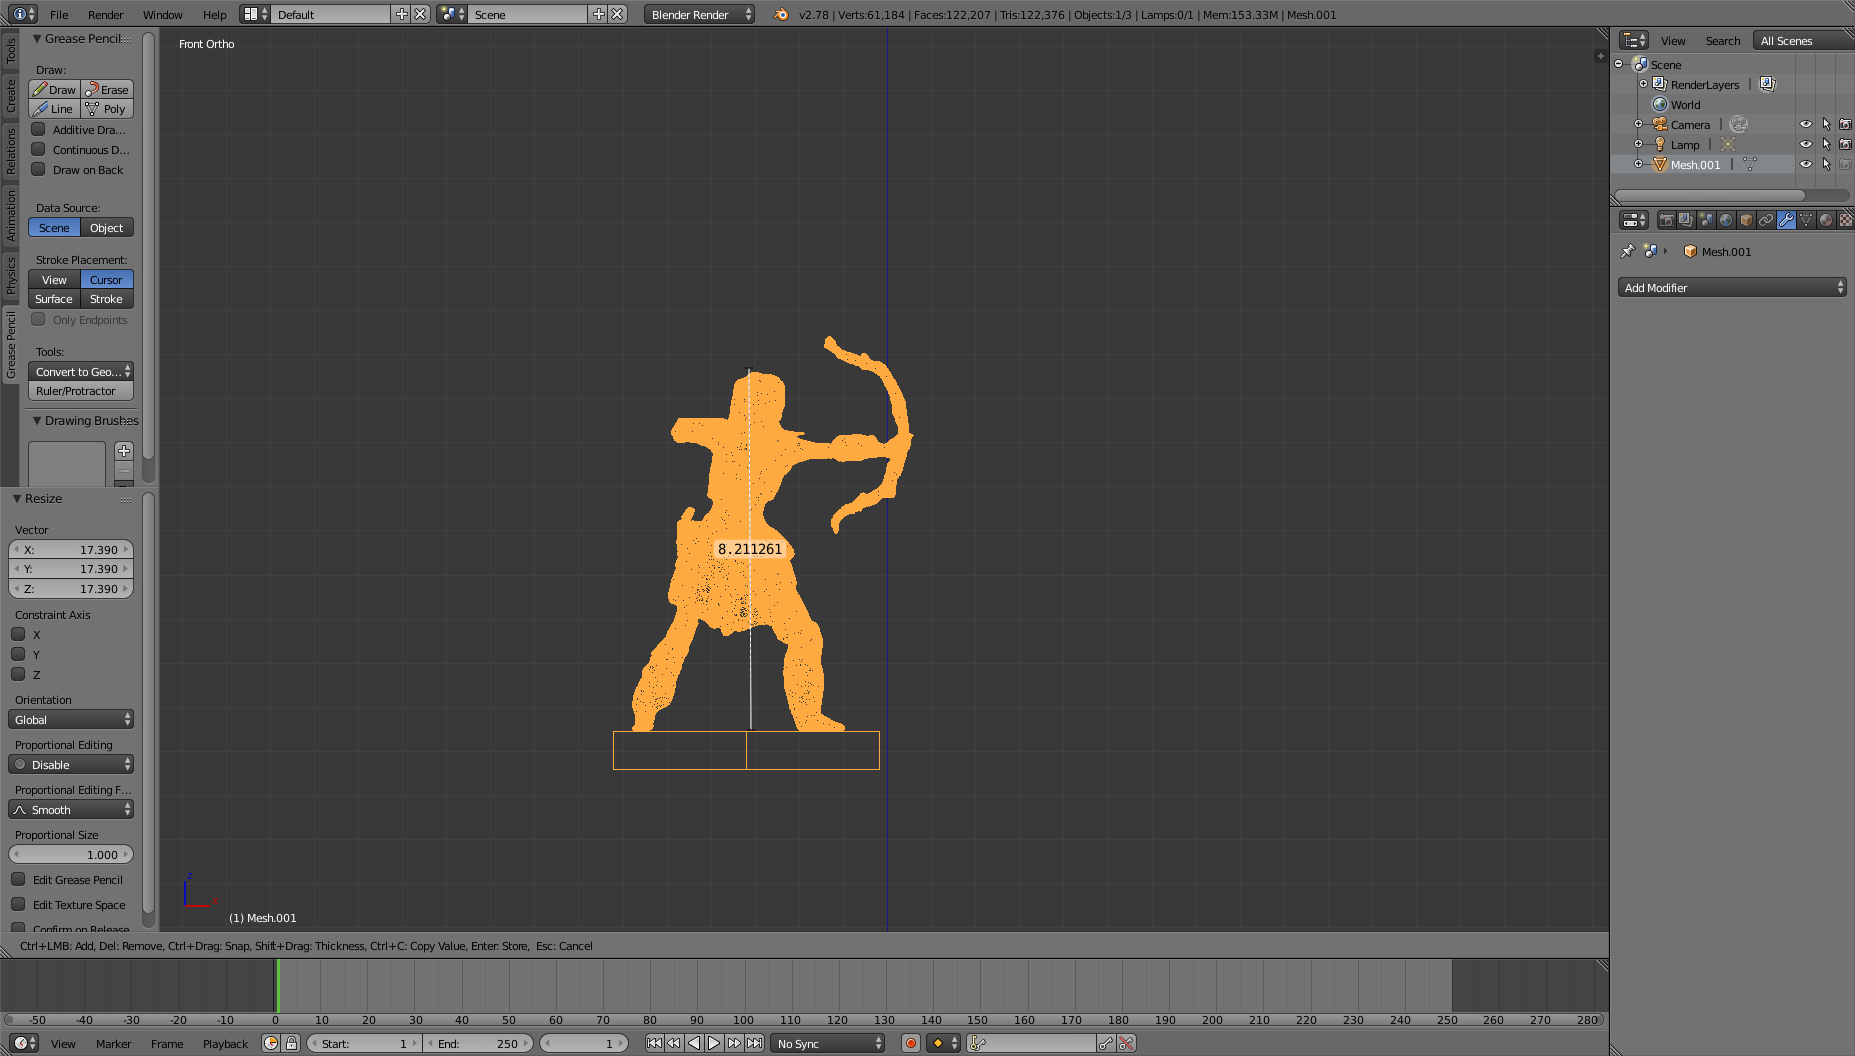Screen dimensions: 1855x1056
Task: Enable the Continuous Drawing checkbox
Action: [38, 149]
